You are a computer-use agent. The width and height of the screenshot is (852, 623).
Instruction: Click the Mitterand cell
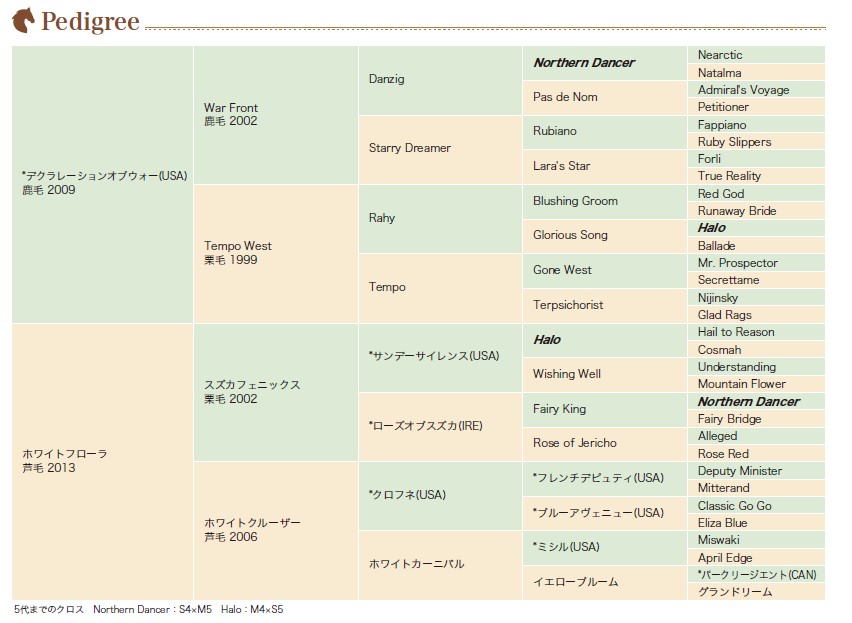[756, 488]
